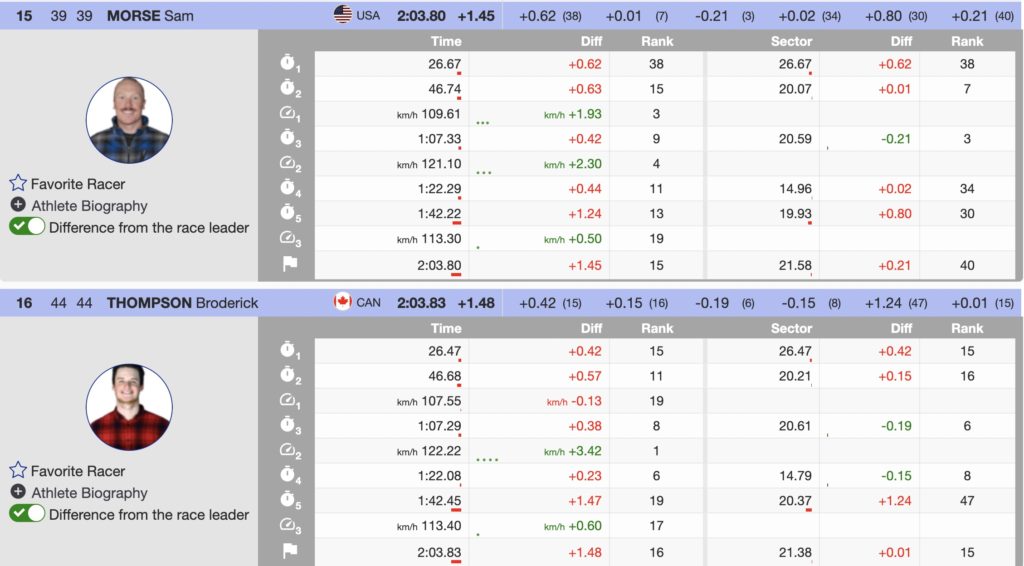Viewport: 1024px width, 566px height.
Task: Click the star icon beside Thompson's Favorite Racer
Action: pos(17,471)
